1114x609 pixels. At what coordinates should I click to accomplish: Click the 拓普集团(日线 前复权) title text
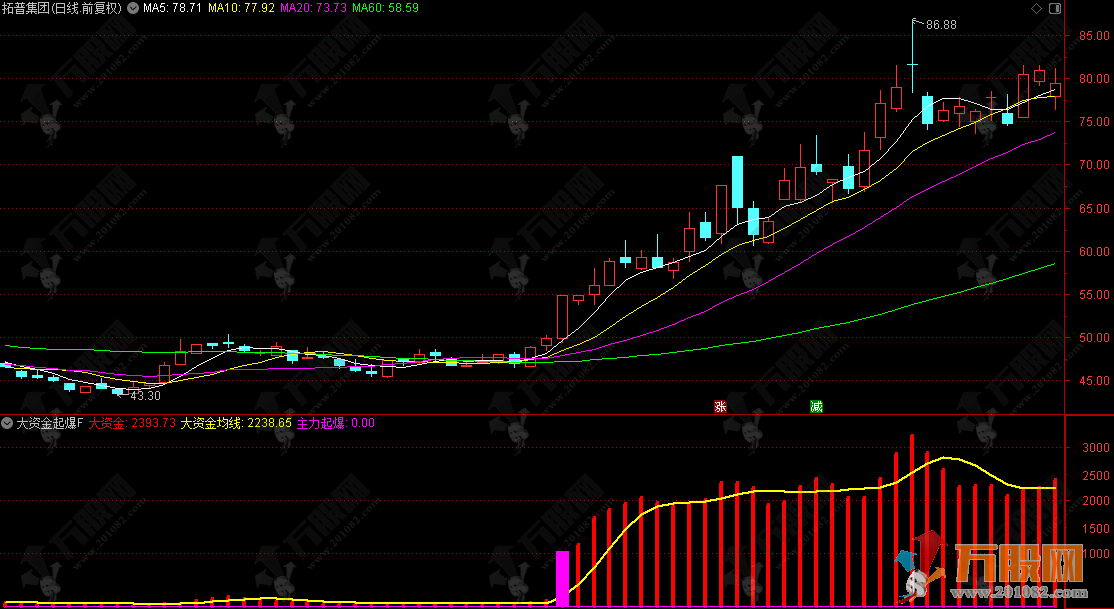click(x=62, y=8)
